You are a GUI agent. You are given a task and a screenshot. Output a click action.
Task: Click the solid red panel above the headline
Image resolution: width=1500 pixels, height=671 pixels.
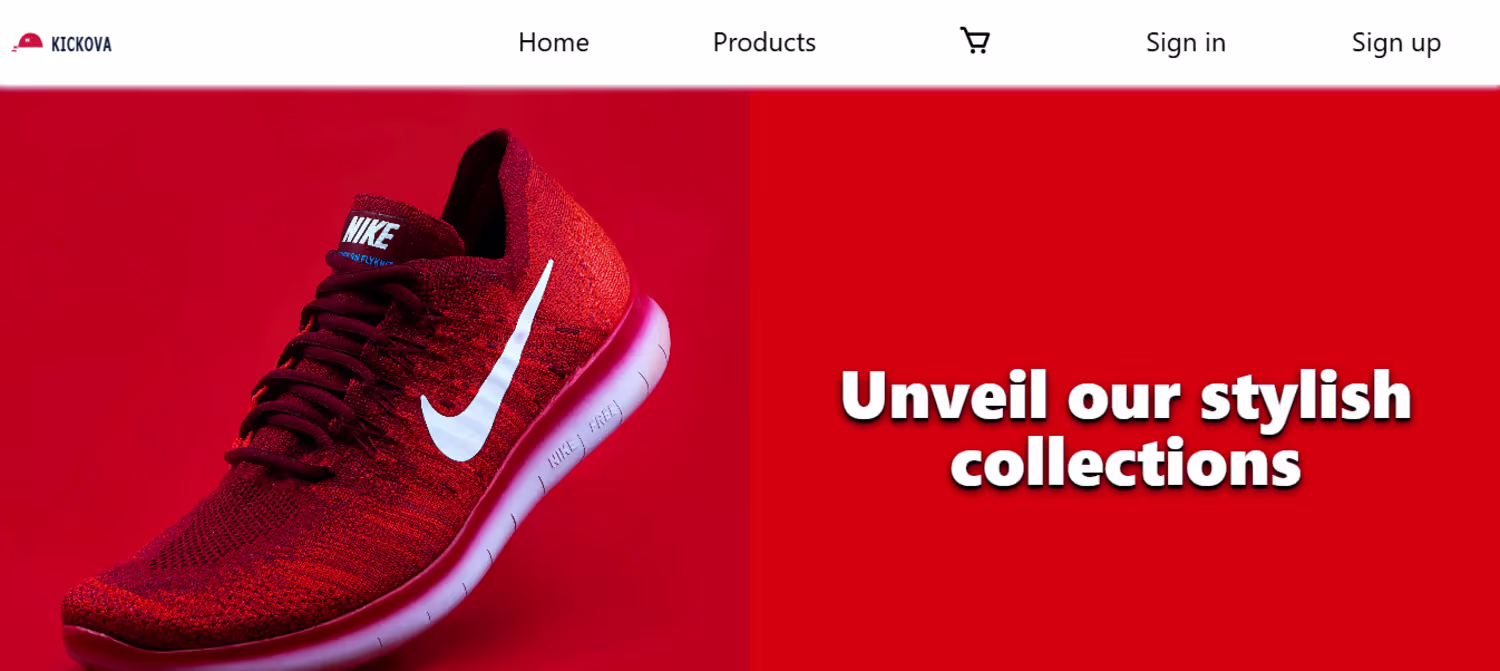coord(1125,220)
